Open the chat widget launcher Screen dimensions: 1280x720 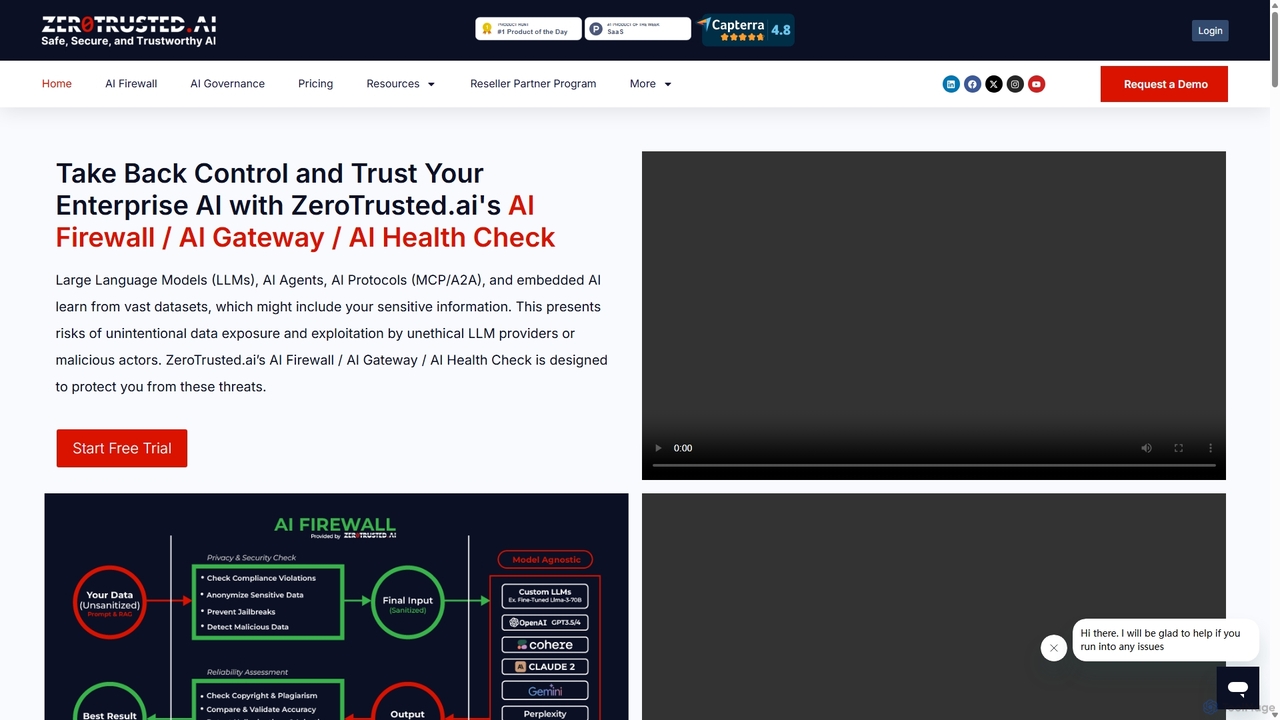(x=1237, y=689)
